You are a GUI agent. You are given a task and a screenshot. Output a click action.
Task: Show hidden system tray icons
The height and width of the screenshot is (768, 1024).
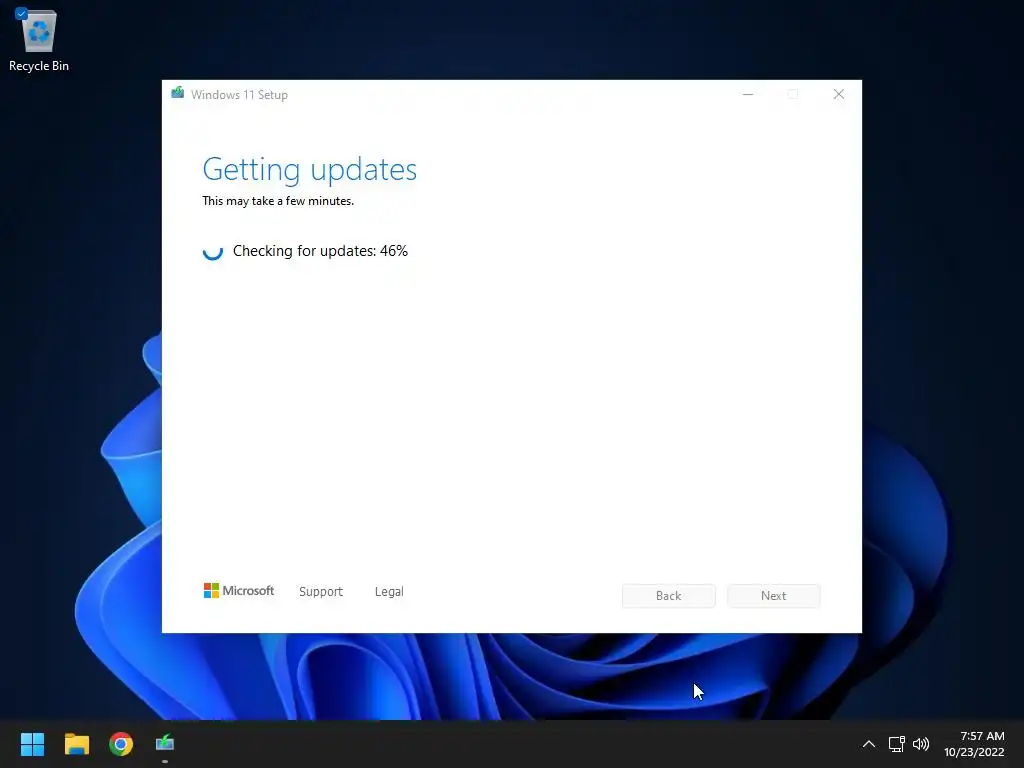pos(869,744)
